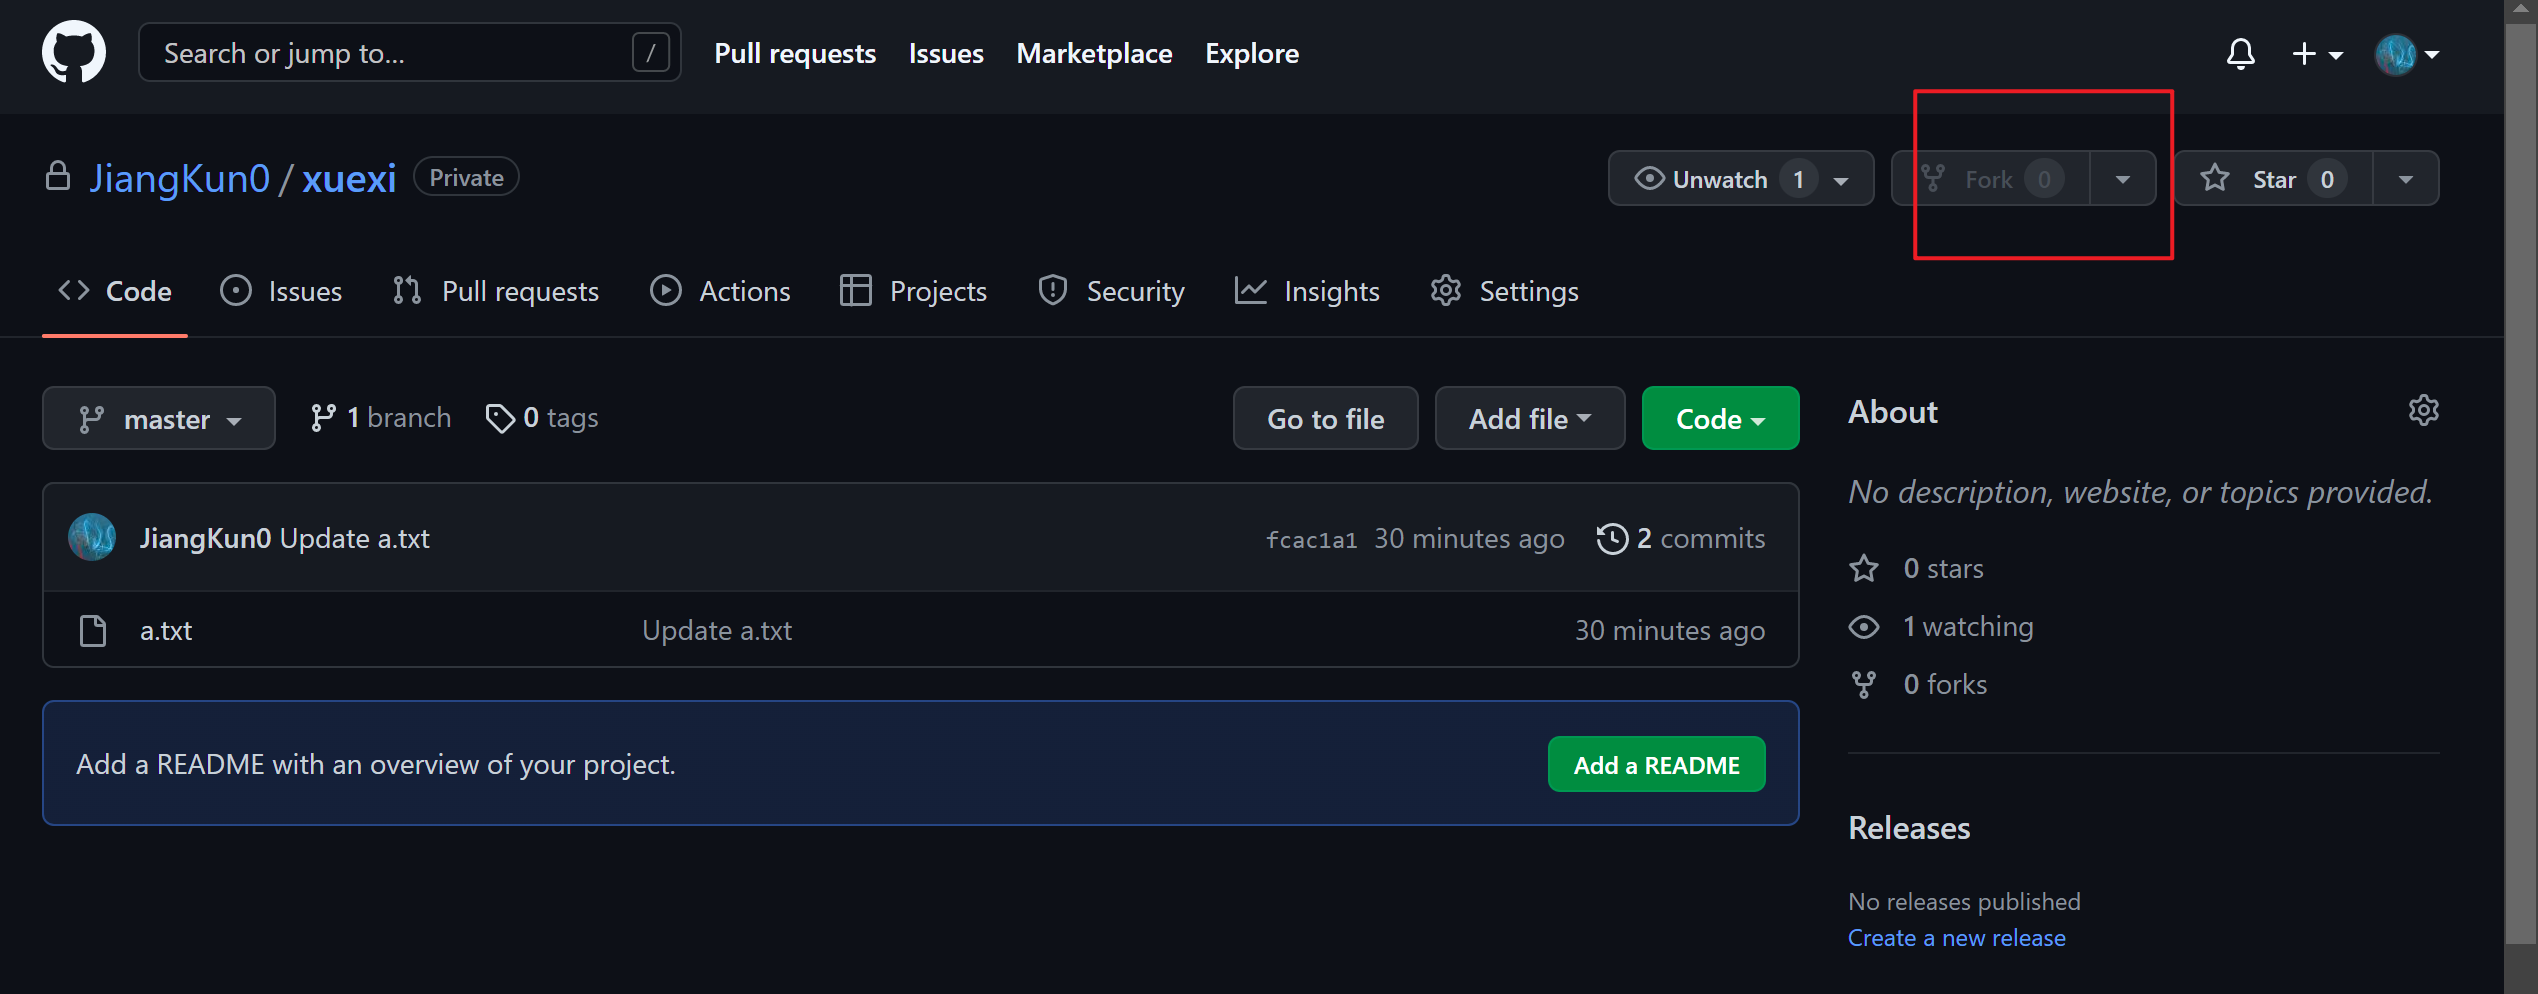Open the notifications bell
2538x994 pixels.
tap(2241, 53)
